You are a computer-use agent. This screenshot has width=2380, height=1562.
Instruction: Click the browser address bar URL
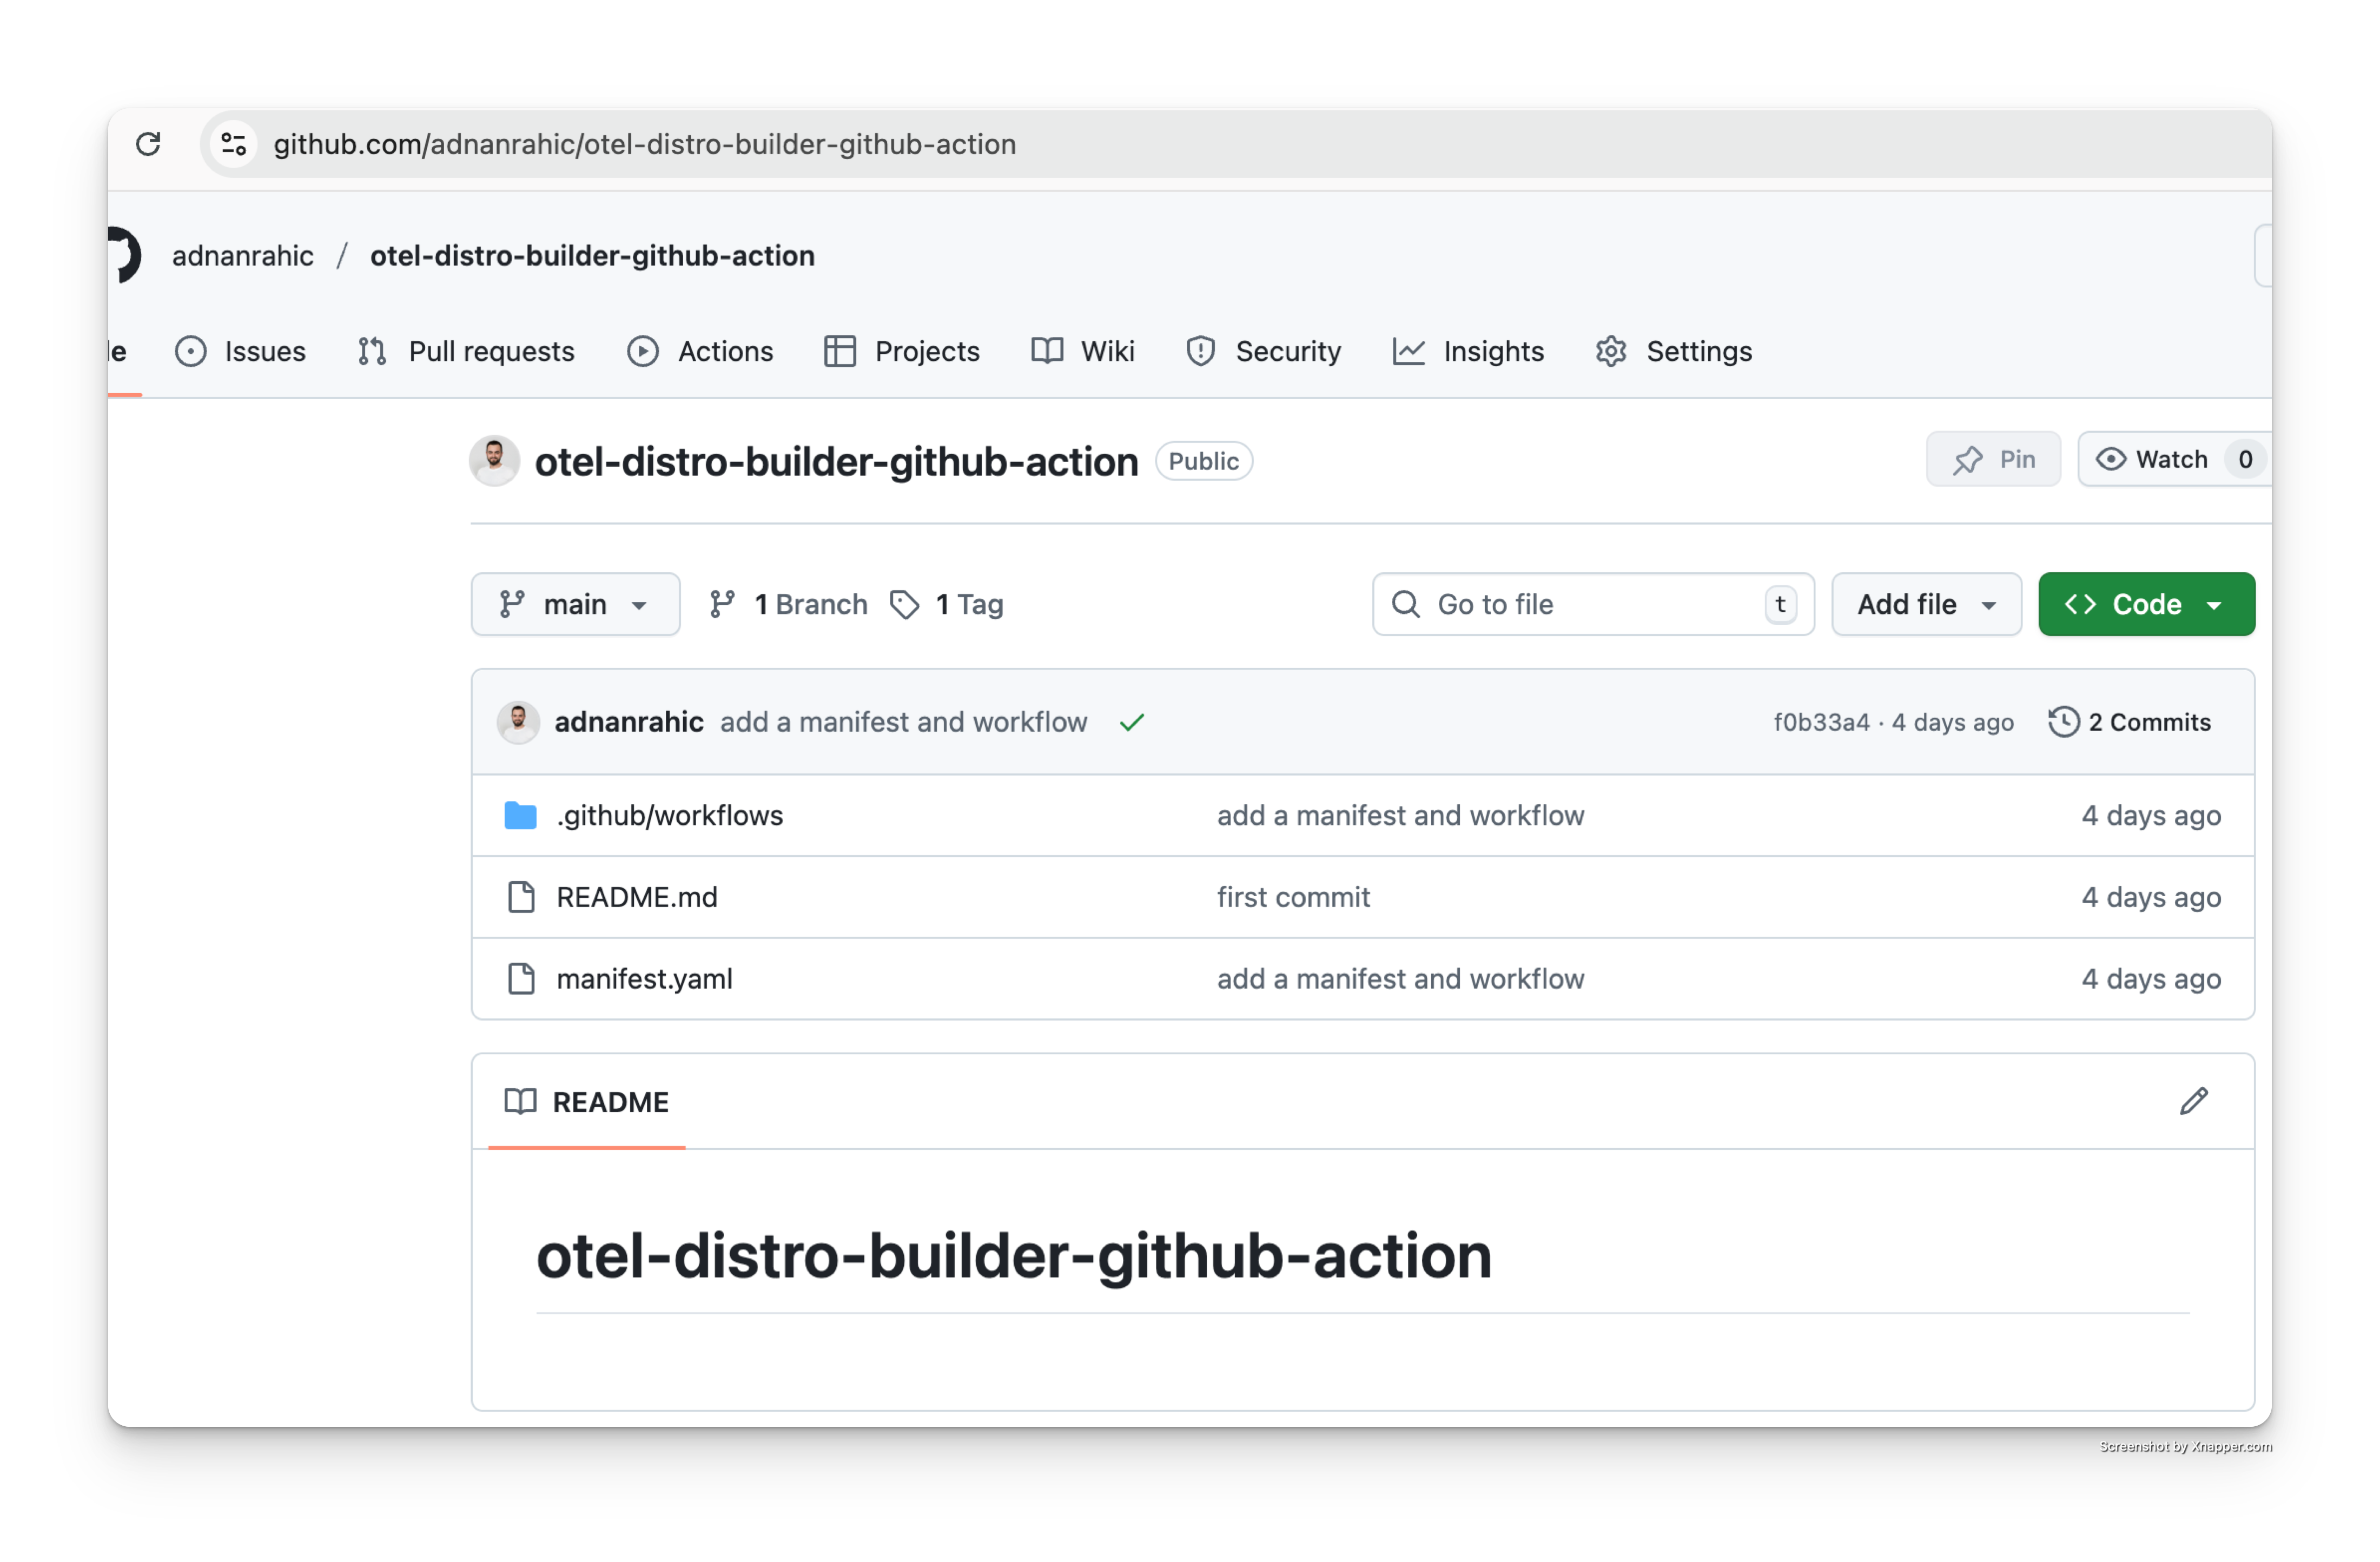[x=645, y=144]
